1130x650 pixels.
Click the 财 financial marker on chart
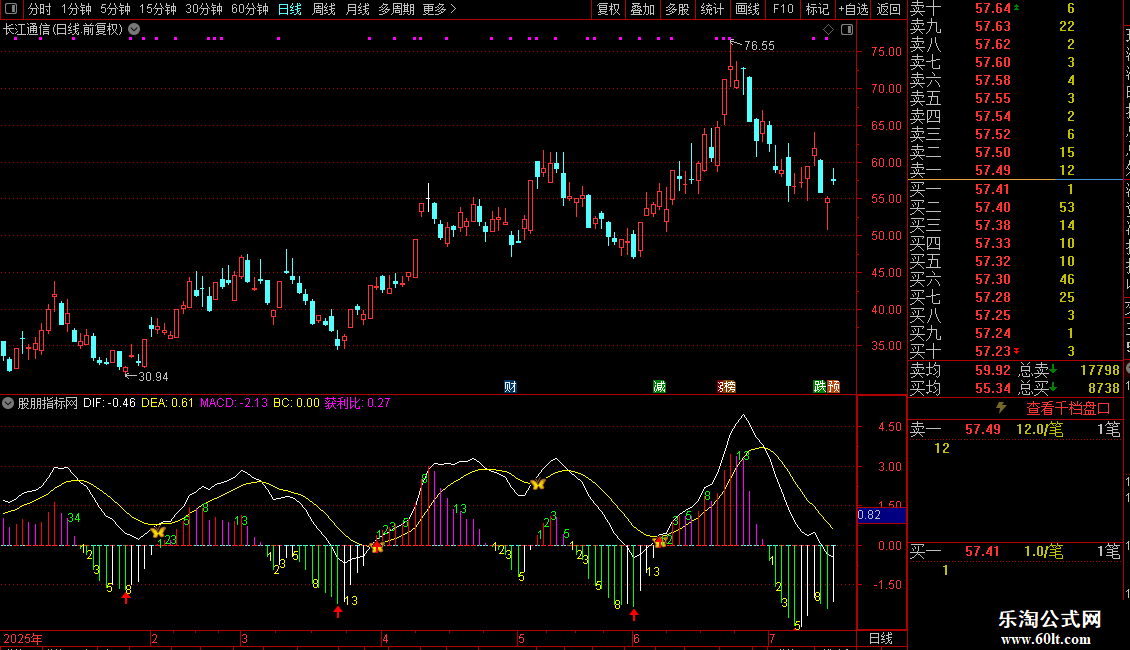[x=510, y=387]
